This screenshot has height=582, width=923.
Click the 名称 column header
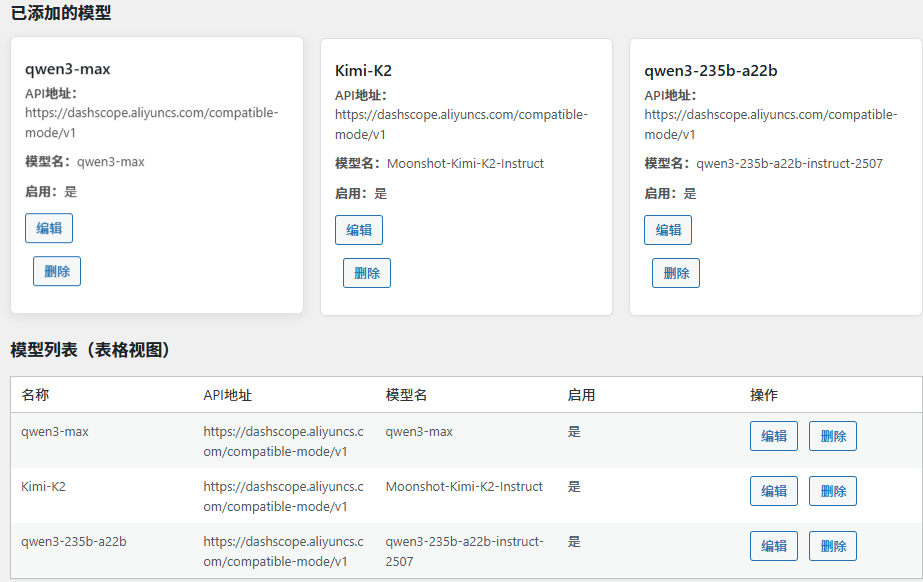click(35, 395)
